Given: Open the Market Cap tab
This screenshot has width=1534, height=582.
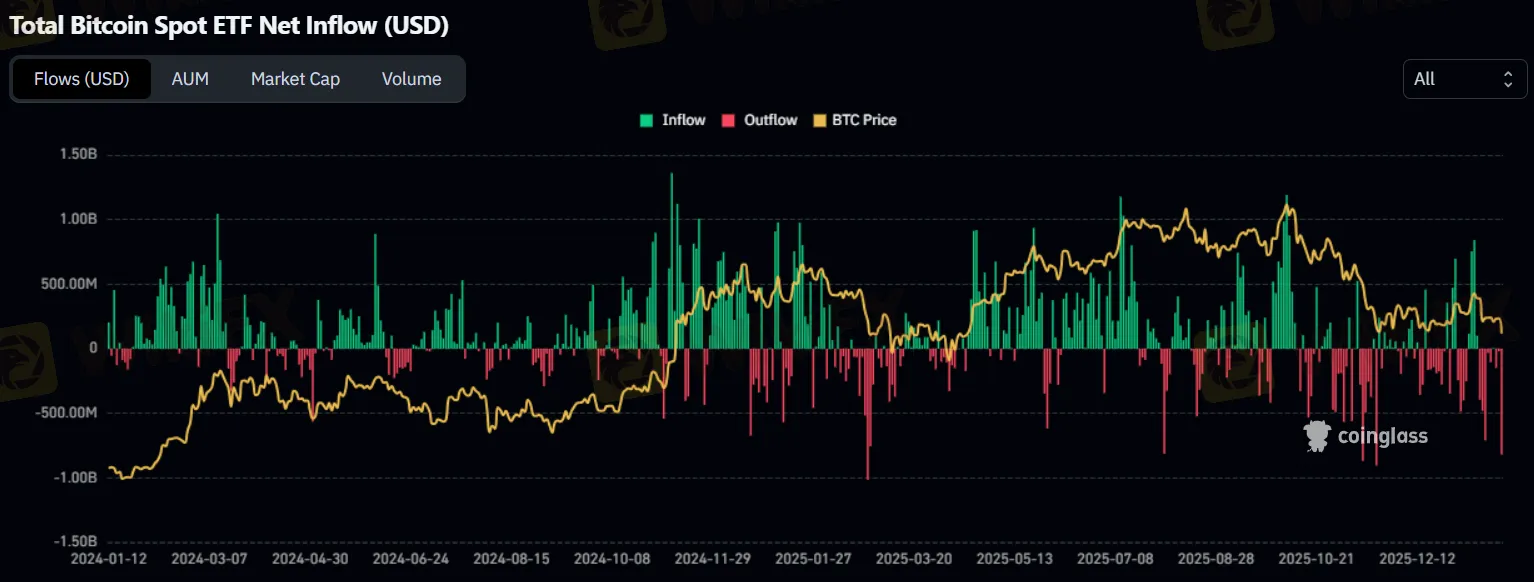Looking at the screenshot, I should tap(295, 78).
